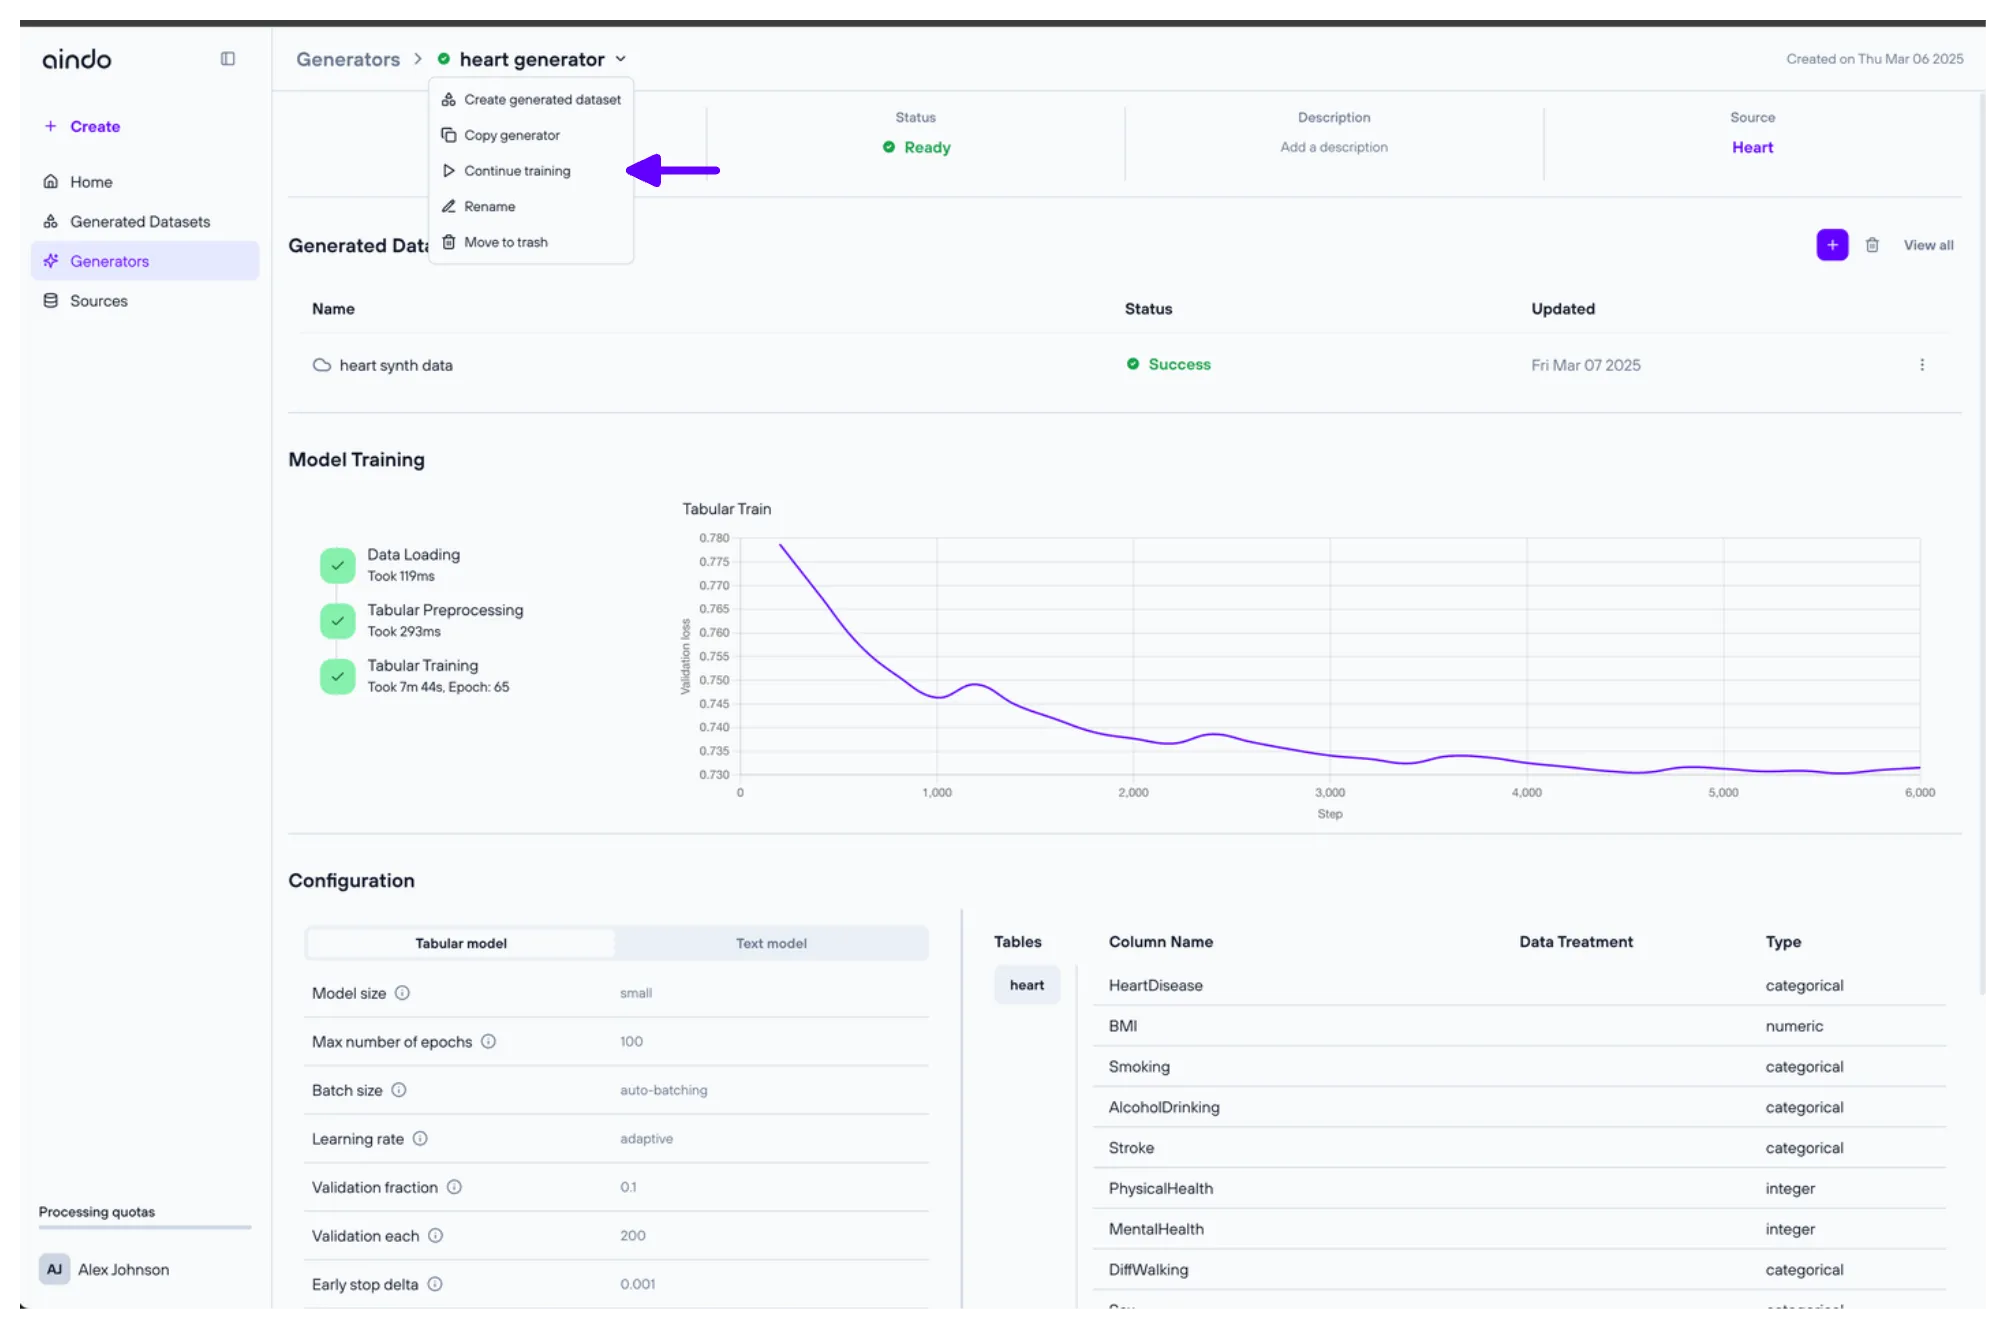Click the trash icon beside View all
The image size is (2005, 1328).
coord(1872,245)
